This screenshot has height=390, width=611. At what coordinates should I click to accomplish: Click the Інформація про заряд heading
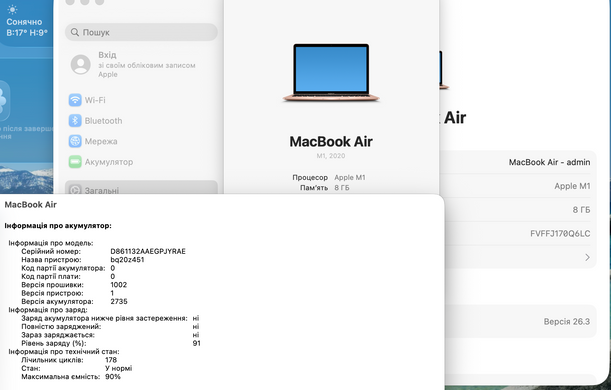(48, 310)
